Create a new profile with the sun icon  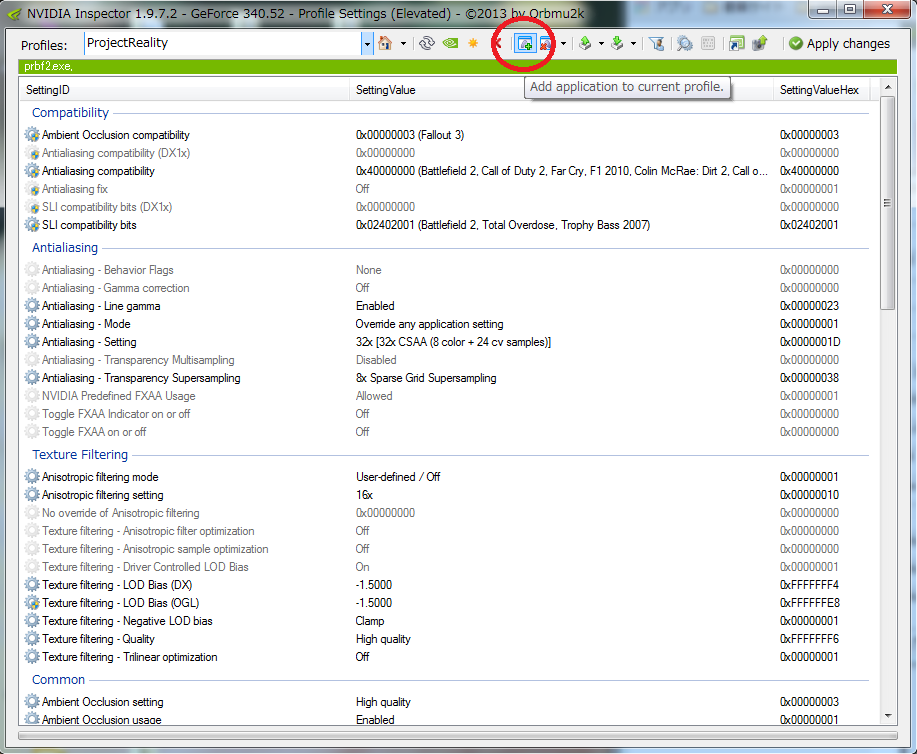click(473, 43)
